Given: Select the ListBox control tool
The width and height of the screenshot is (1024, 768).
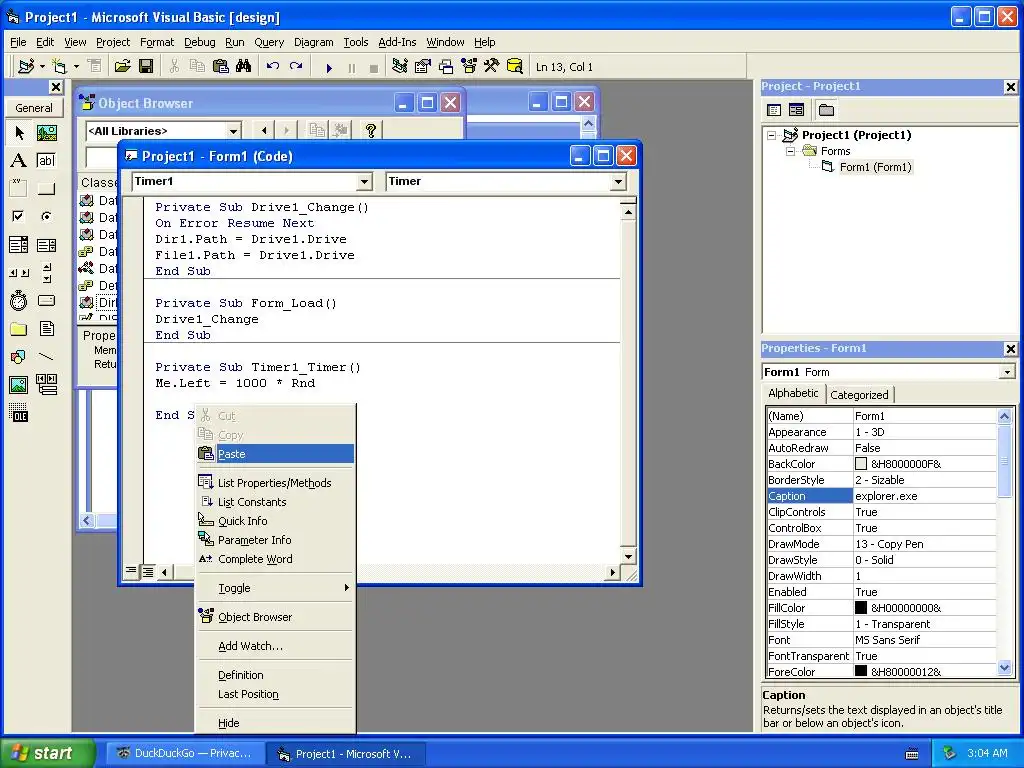Looking at the screenshot, I should point(46,245).
